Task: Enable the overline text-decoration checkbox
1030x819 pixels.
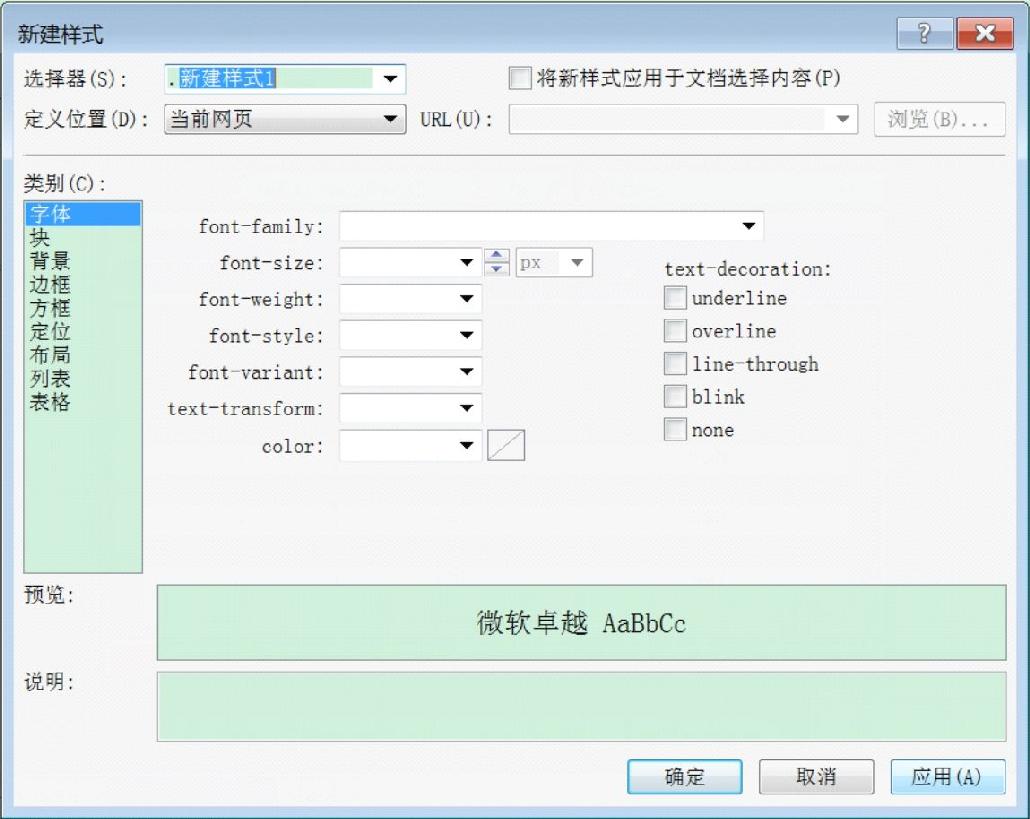Action: tap(675, 330)
